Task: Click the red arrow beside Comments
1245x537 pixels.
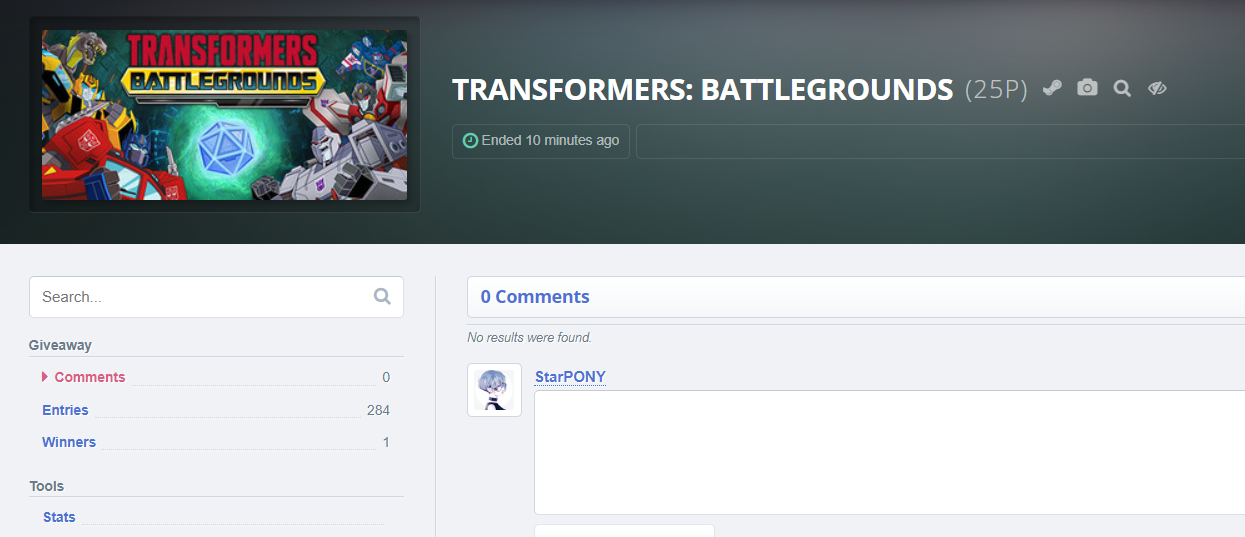Action: (45, 377)
